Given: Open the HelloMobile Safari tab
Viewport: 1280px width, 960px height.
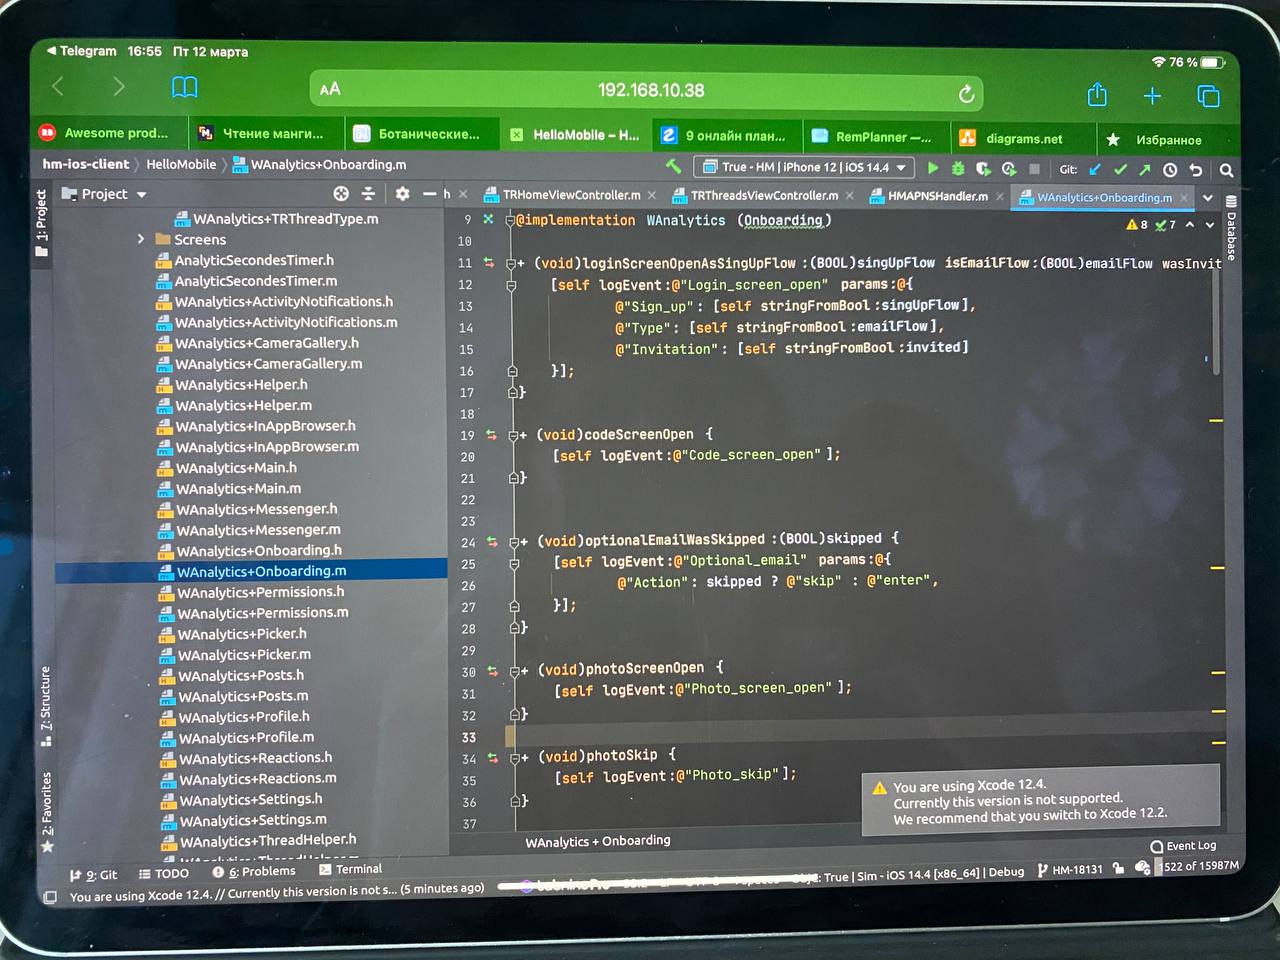Looking at the screenshot, I should pos(574,134).
